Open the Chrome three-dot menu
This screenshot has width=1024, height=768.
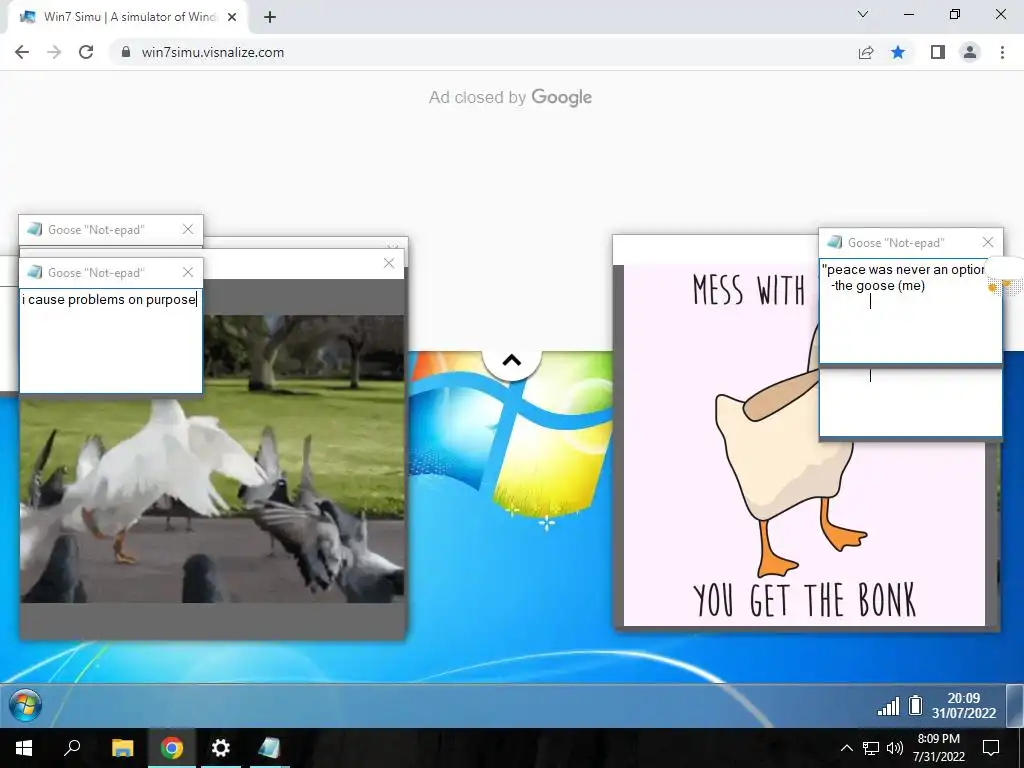coord(1002,52)
